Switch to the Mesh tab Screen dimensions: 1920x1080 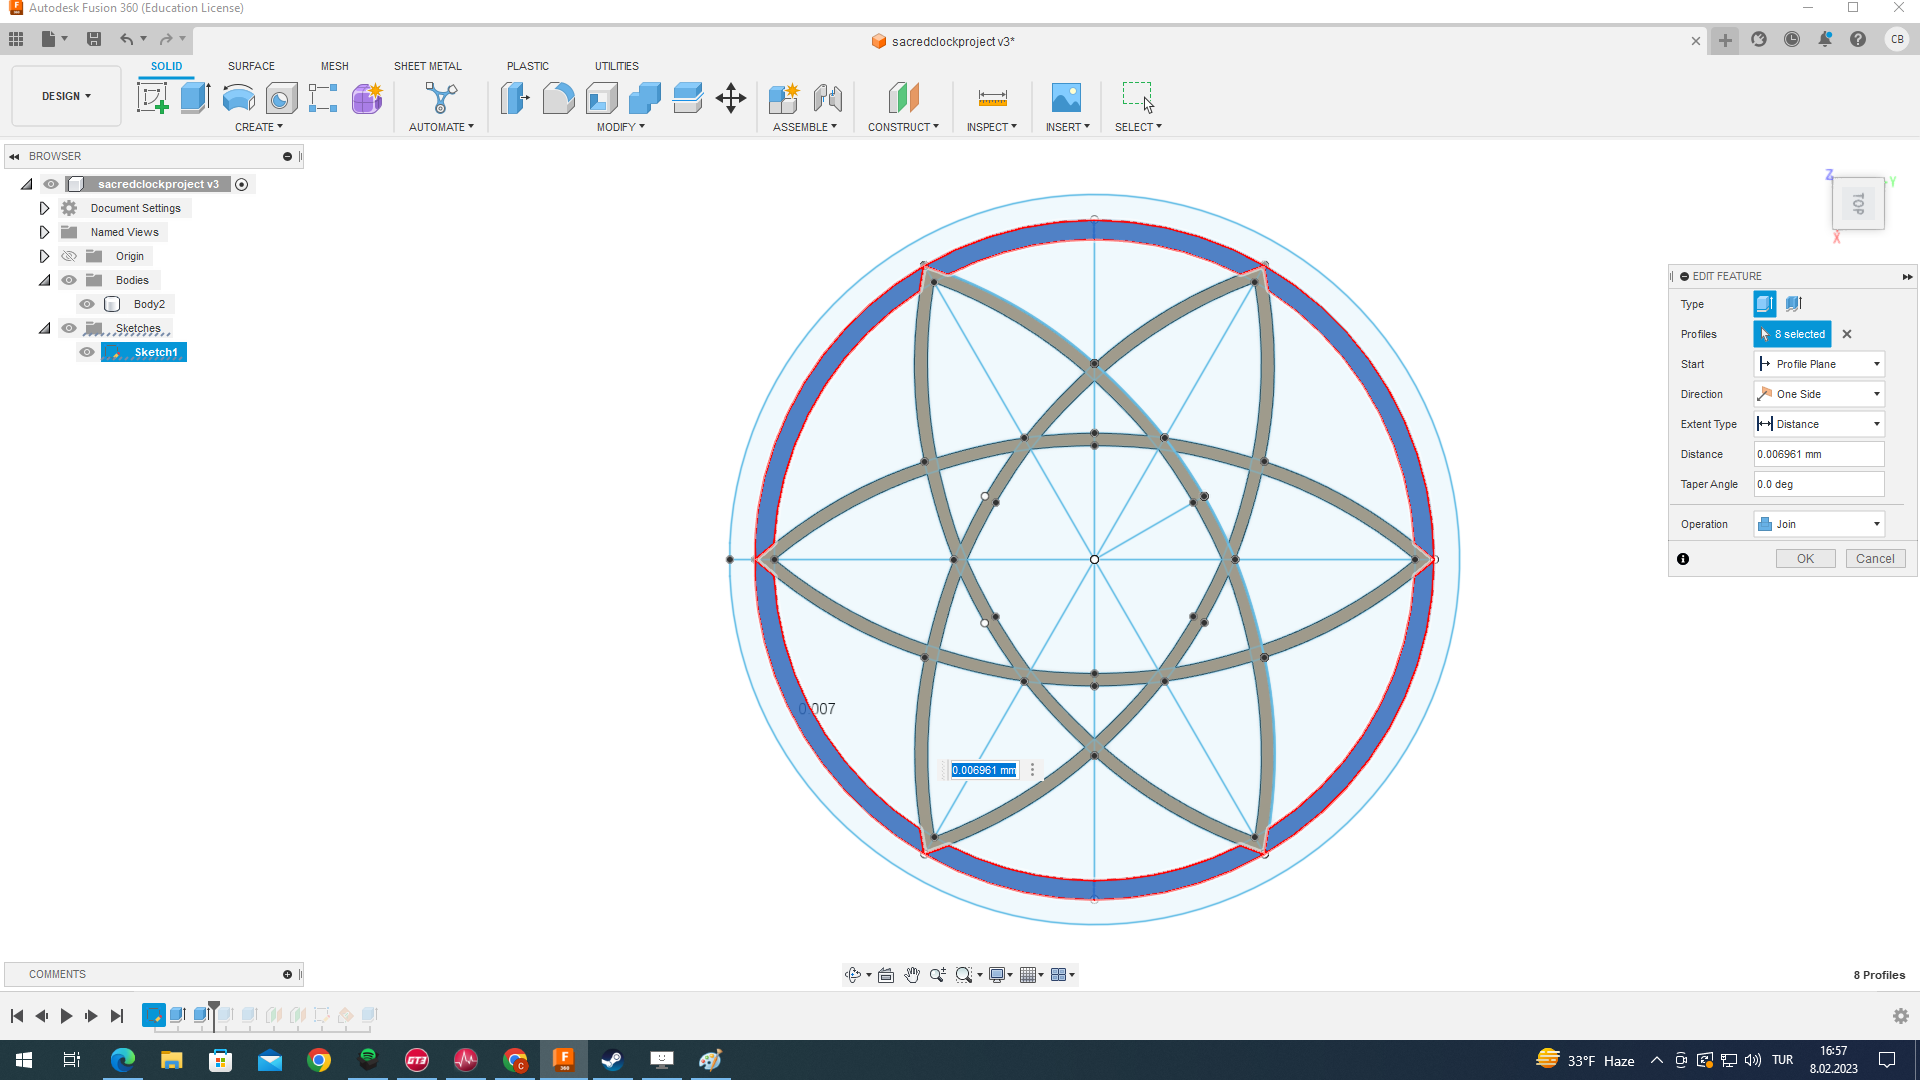[334, 66]
